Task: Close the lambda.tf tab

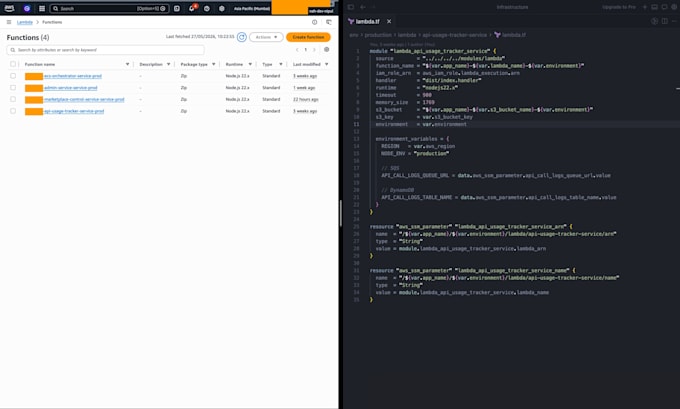Action: [x=389, y=21]
